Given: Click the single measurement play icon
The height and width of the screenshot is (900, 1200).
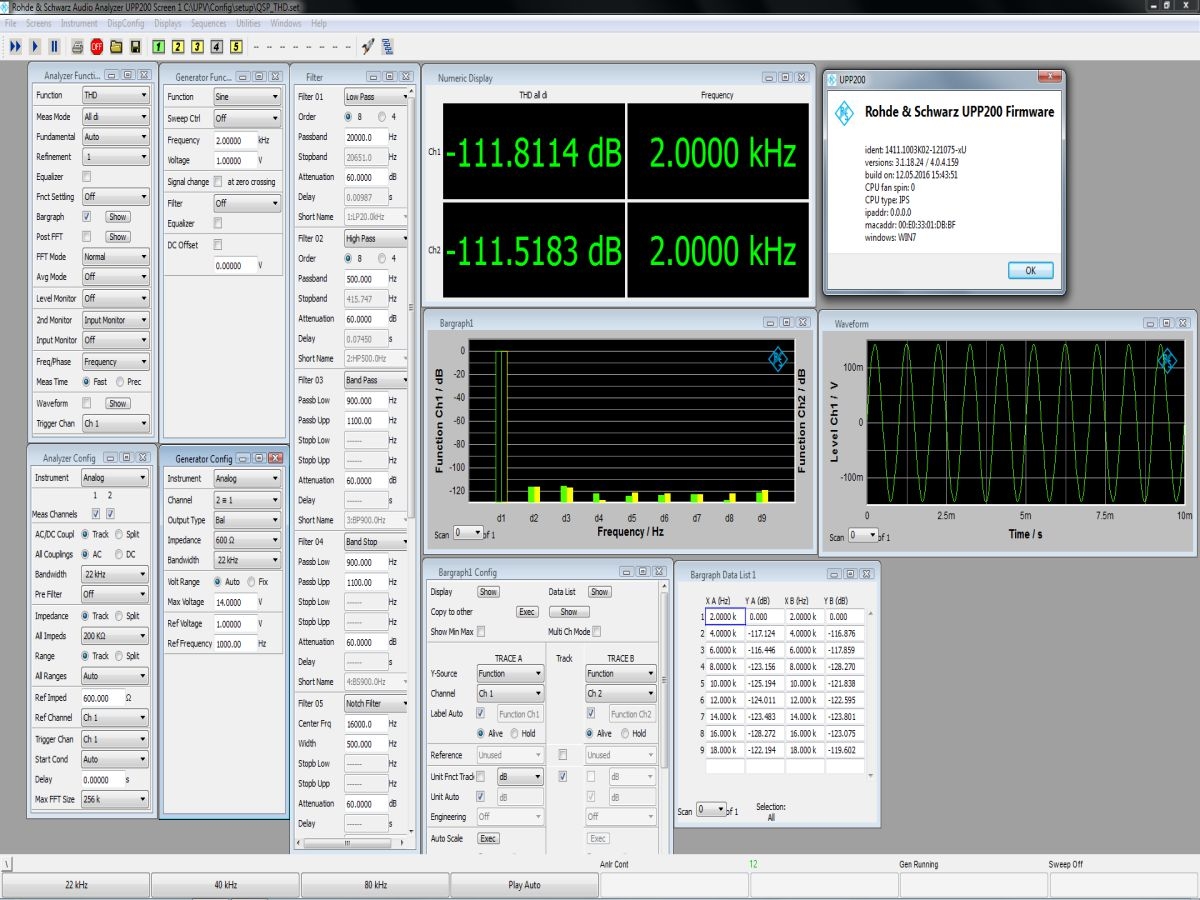Looking at the screenshot, I should (35, 46).
